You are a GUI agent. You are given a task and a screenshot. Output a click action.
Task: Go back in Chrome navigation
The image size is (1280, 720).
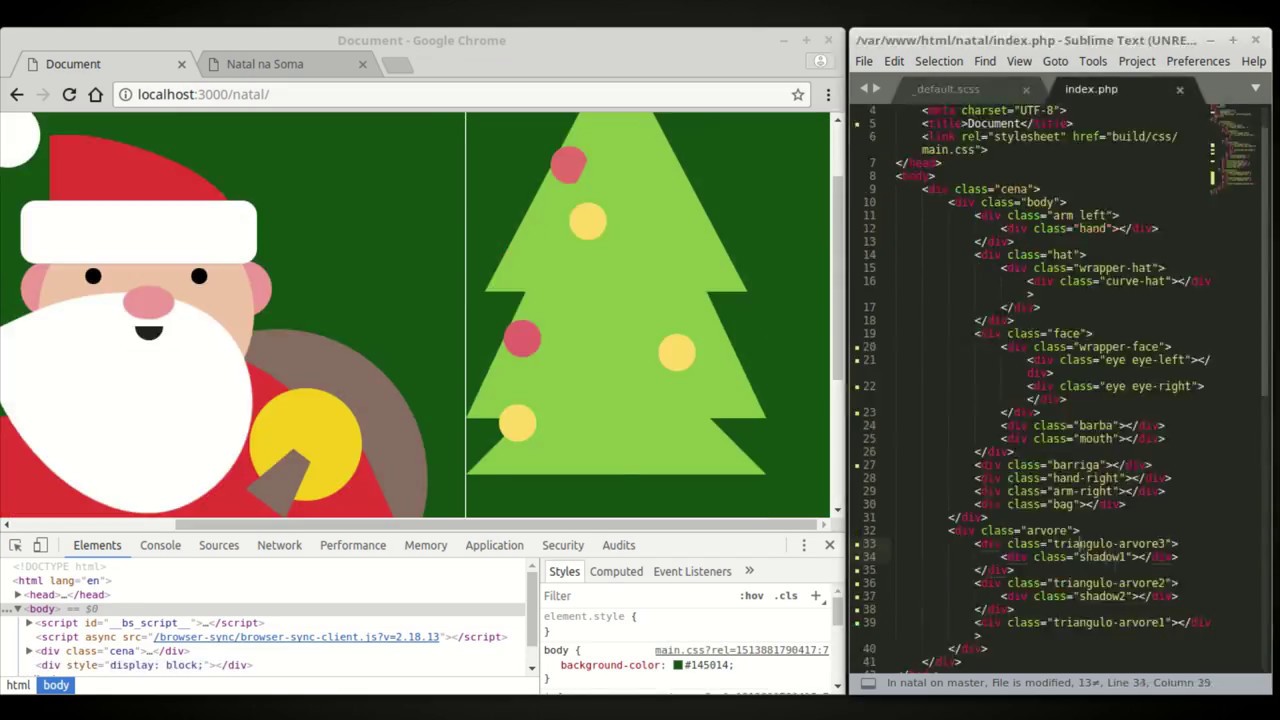click(17, 94)
